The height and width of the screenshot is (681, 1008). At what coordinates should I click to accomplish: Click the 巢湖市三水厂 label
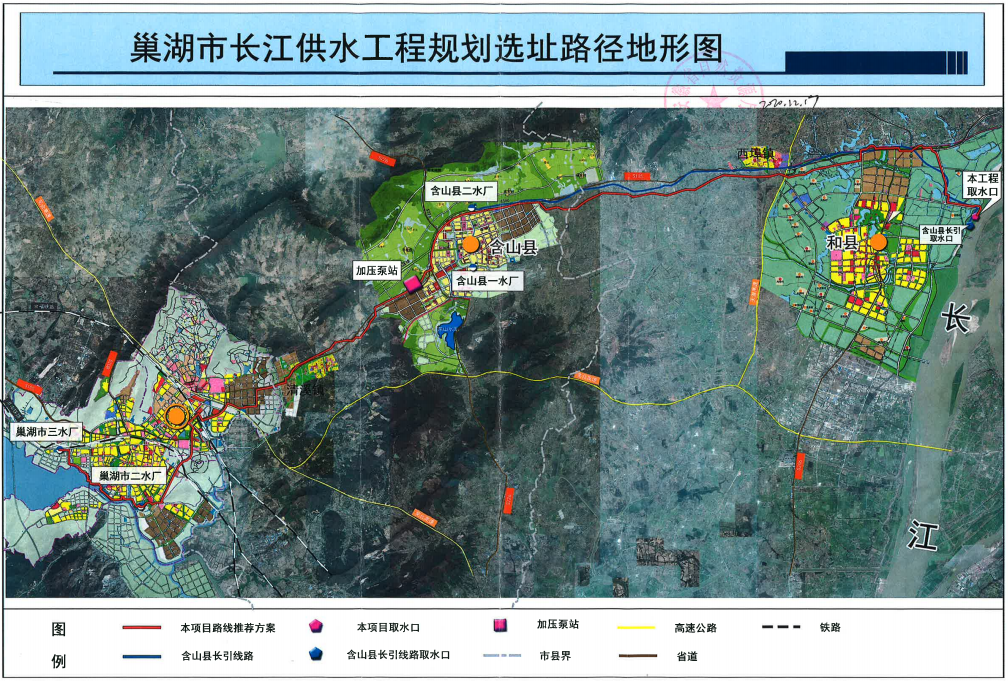pyautogui.click(x=46, y=432)
